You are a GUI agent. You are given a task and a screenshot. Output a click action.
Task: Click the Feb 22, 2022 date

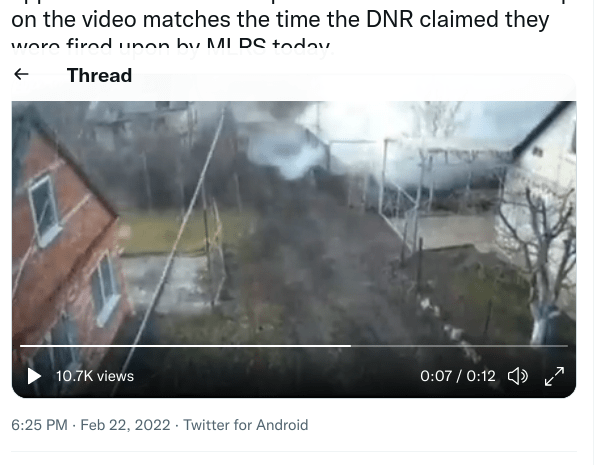pyautogui.click(x=125, y=425)
